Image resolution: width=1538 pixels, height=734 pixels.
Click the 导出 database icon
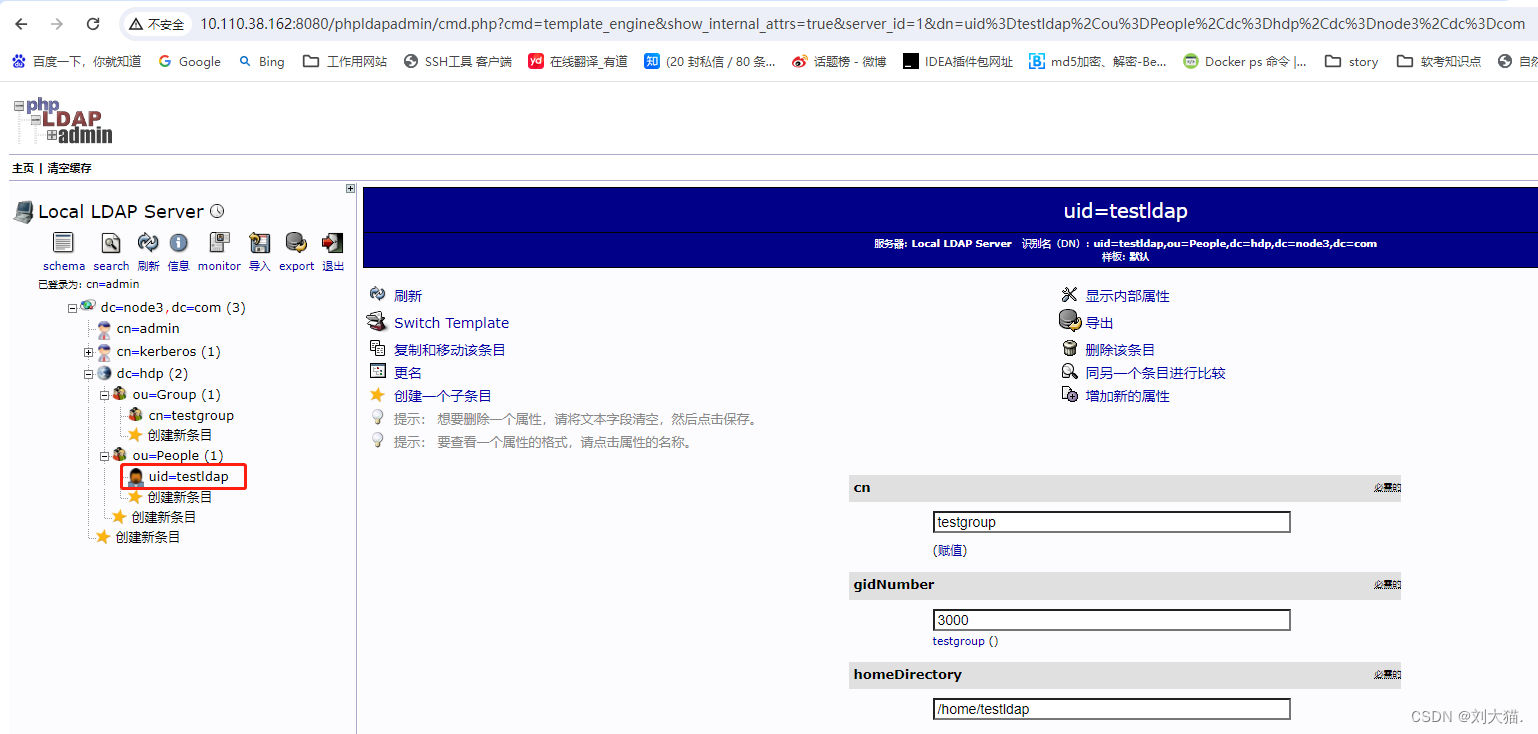[1070, 321]
